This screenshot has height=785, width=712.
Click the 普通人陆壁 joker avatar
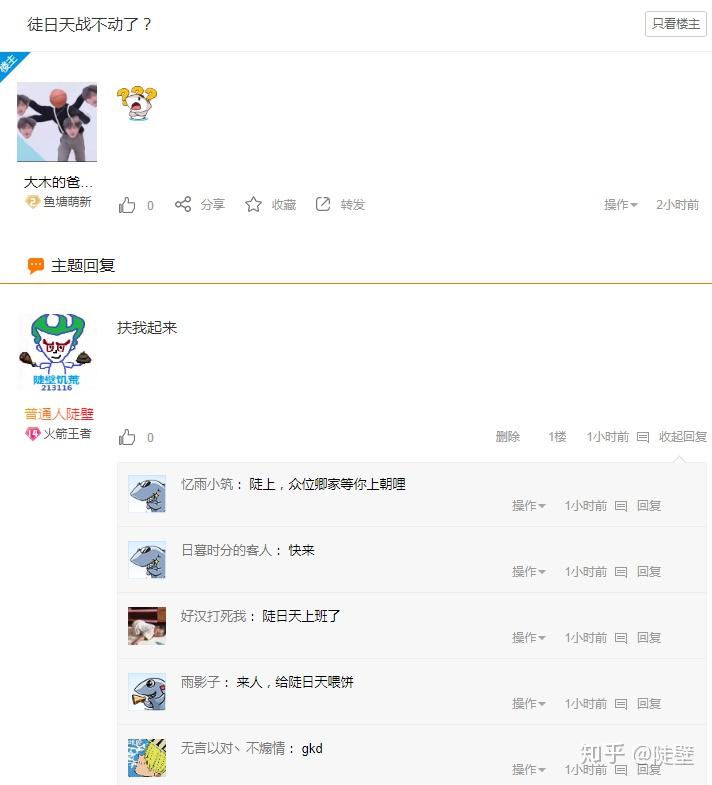56,352
